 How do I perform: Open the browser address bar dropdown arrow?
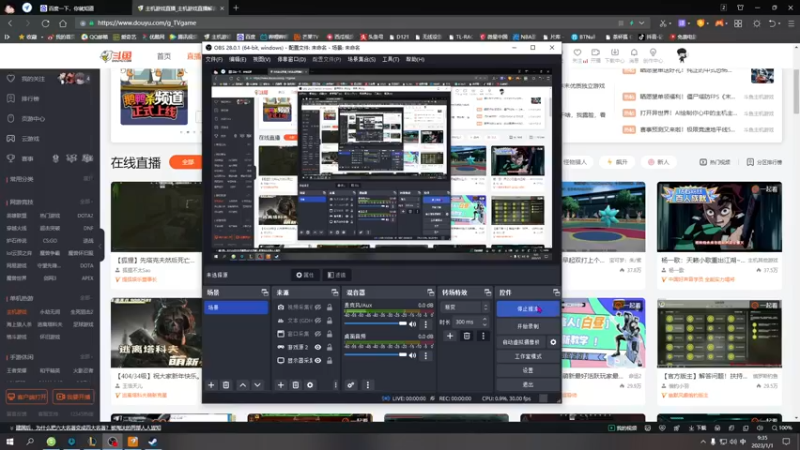tap(641, 23)
